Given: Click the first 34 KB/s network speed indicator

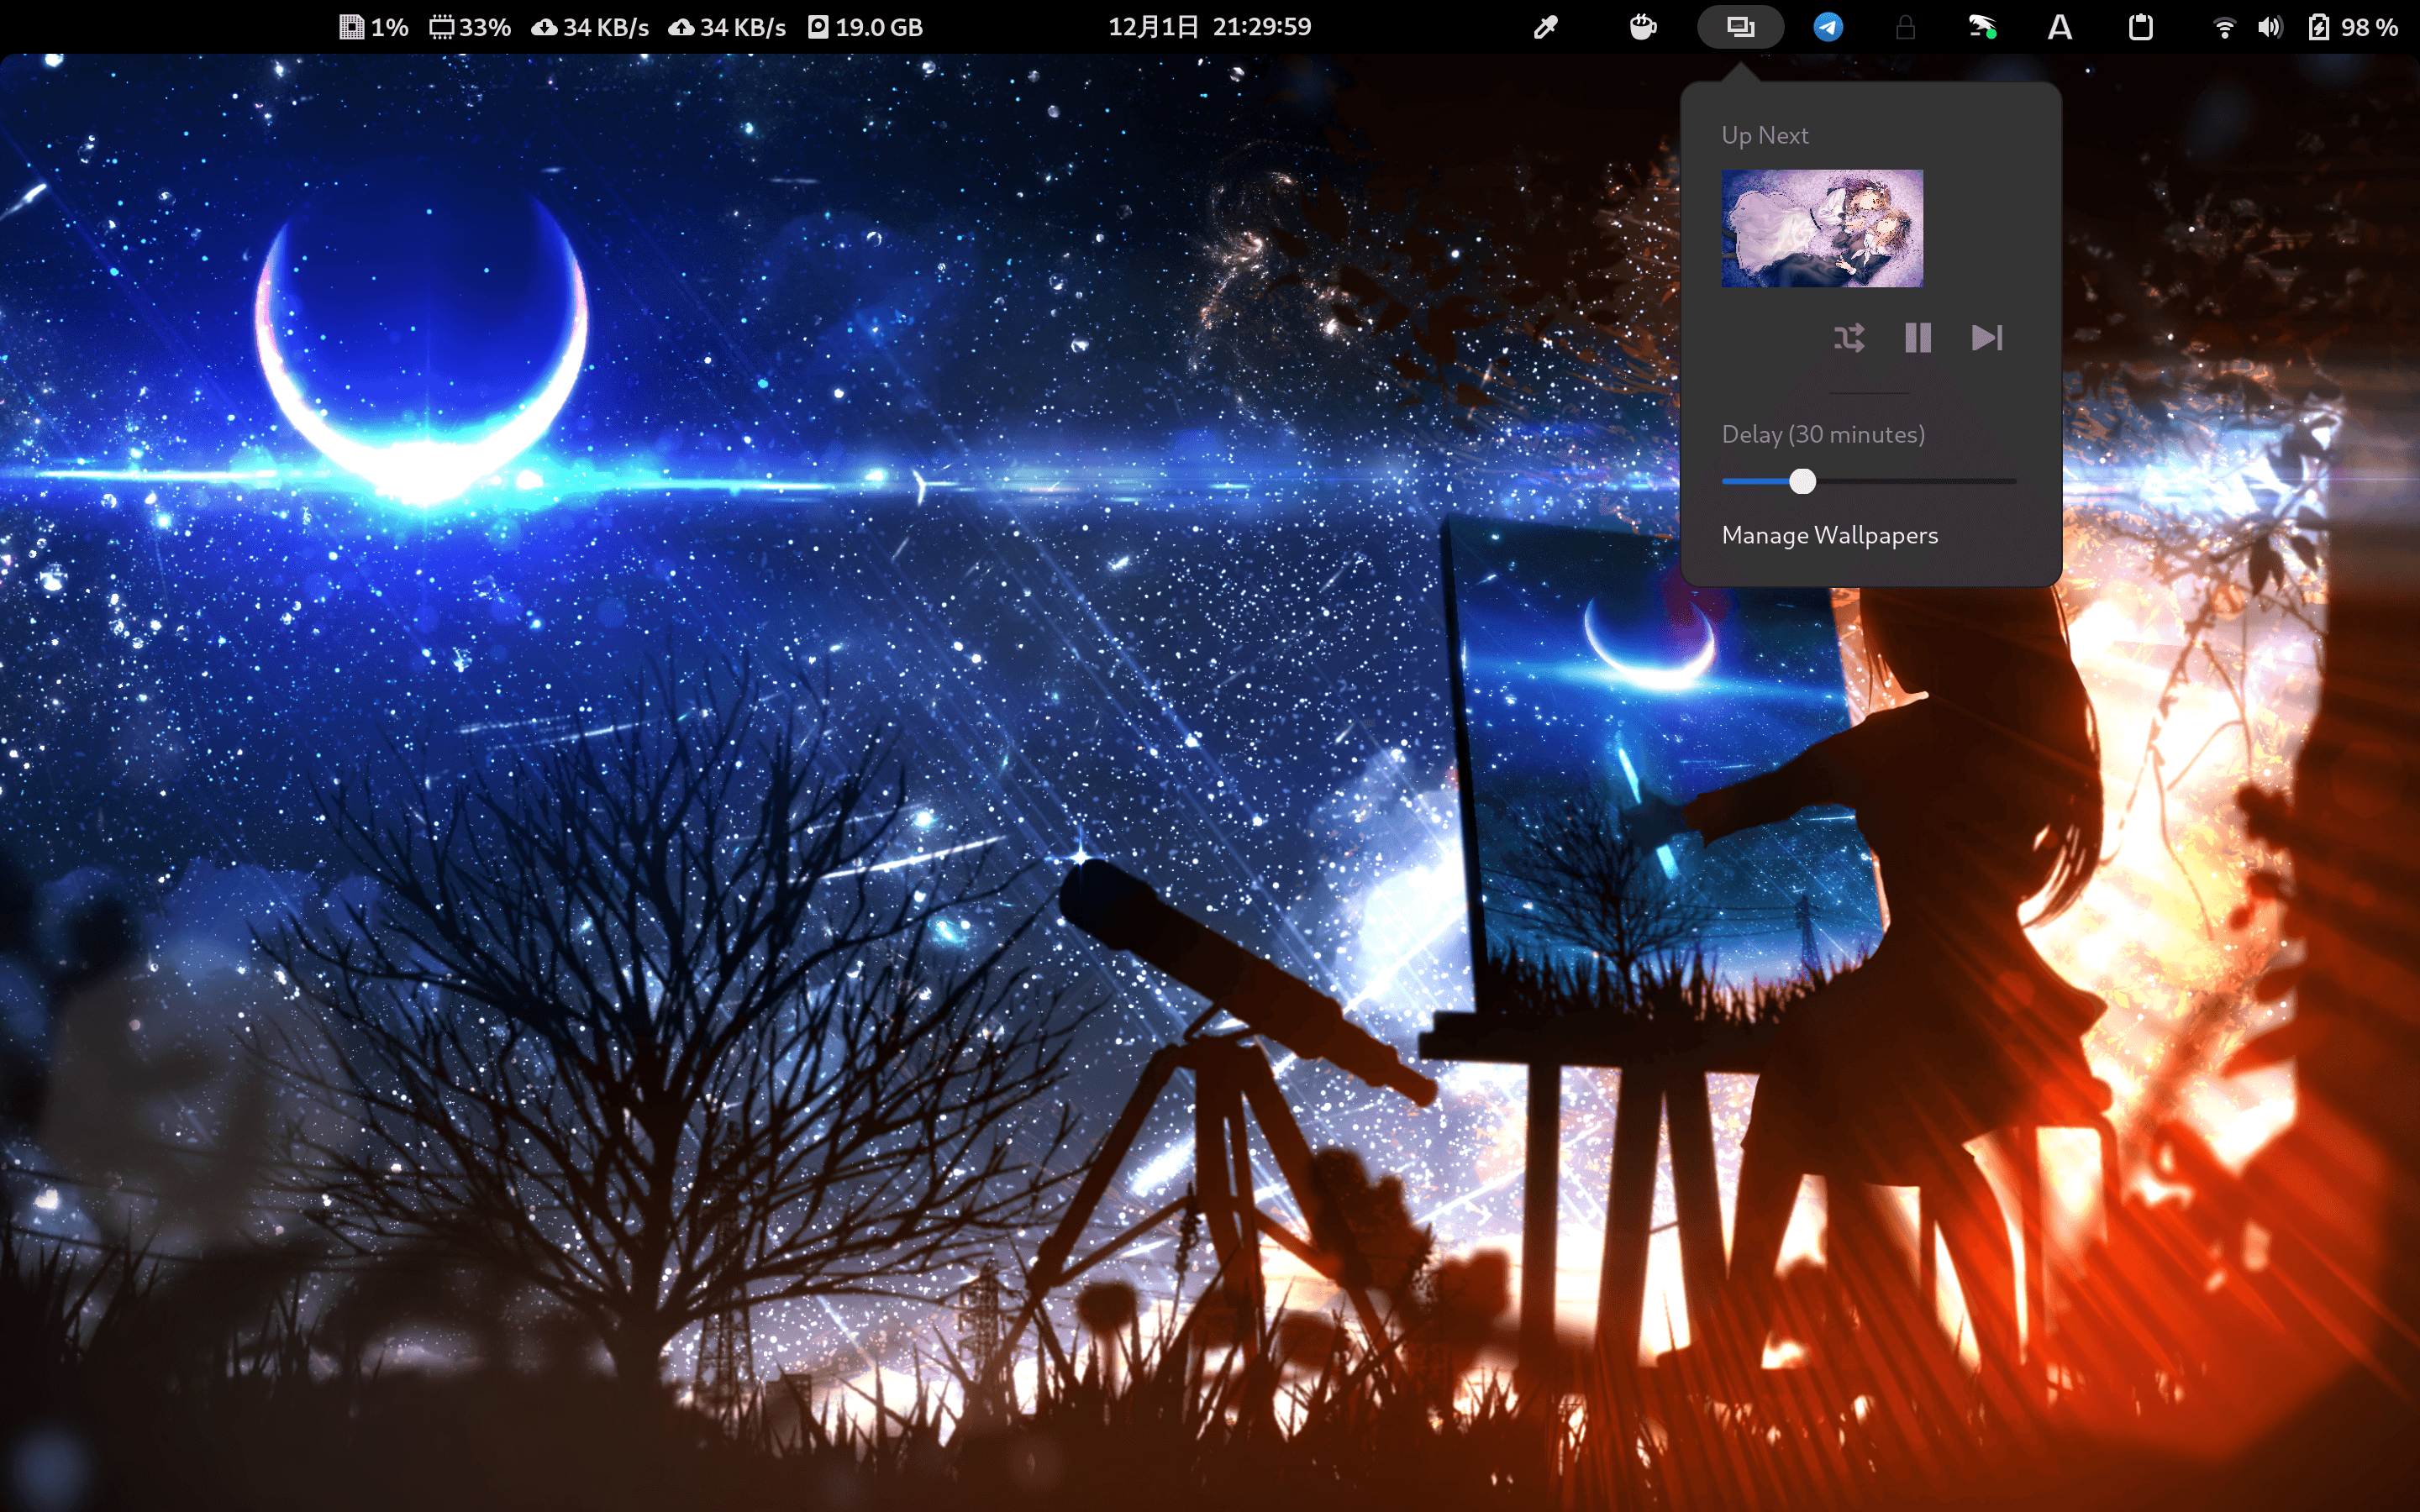Looking at the screenshot, I should [590, 27].
